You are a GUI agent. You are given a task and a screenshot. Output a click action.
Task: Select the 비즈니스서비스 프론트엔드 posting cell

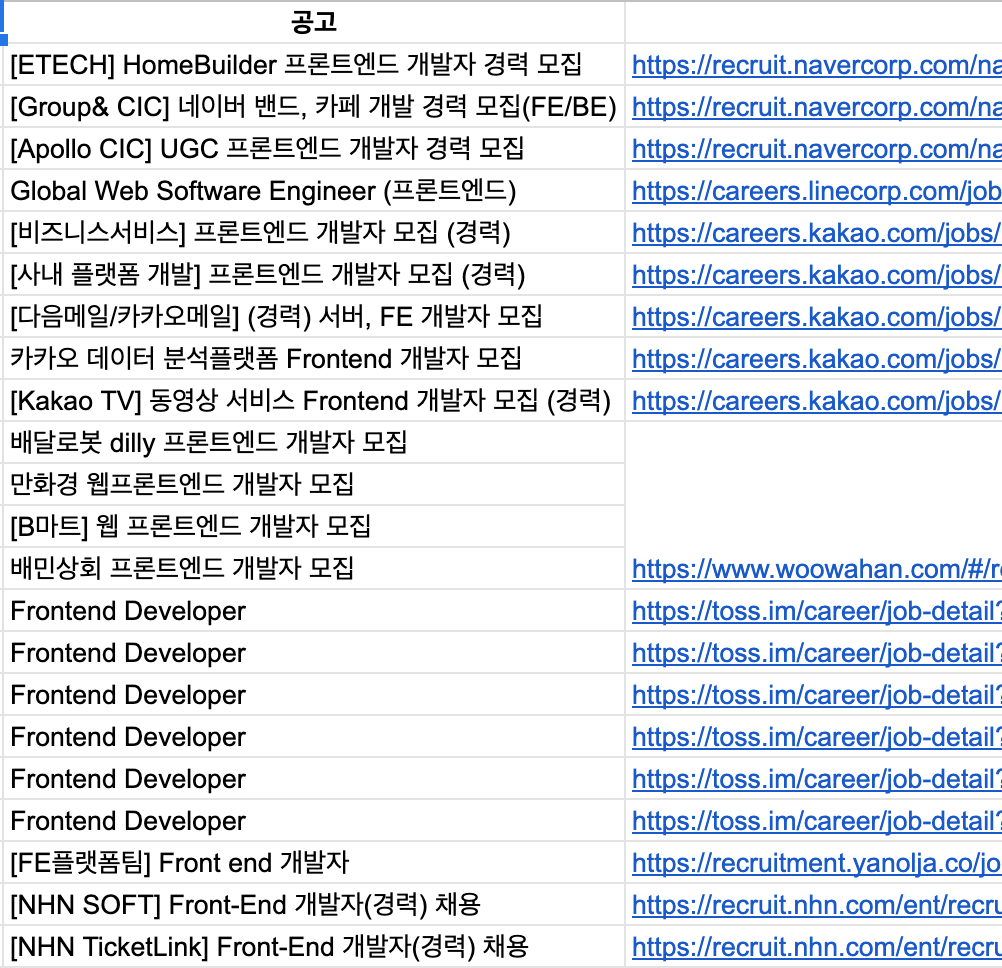[x=314, y=233]
